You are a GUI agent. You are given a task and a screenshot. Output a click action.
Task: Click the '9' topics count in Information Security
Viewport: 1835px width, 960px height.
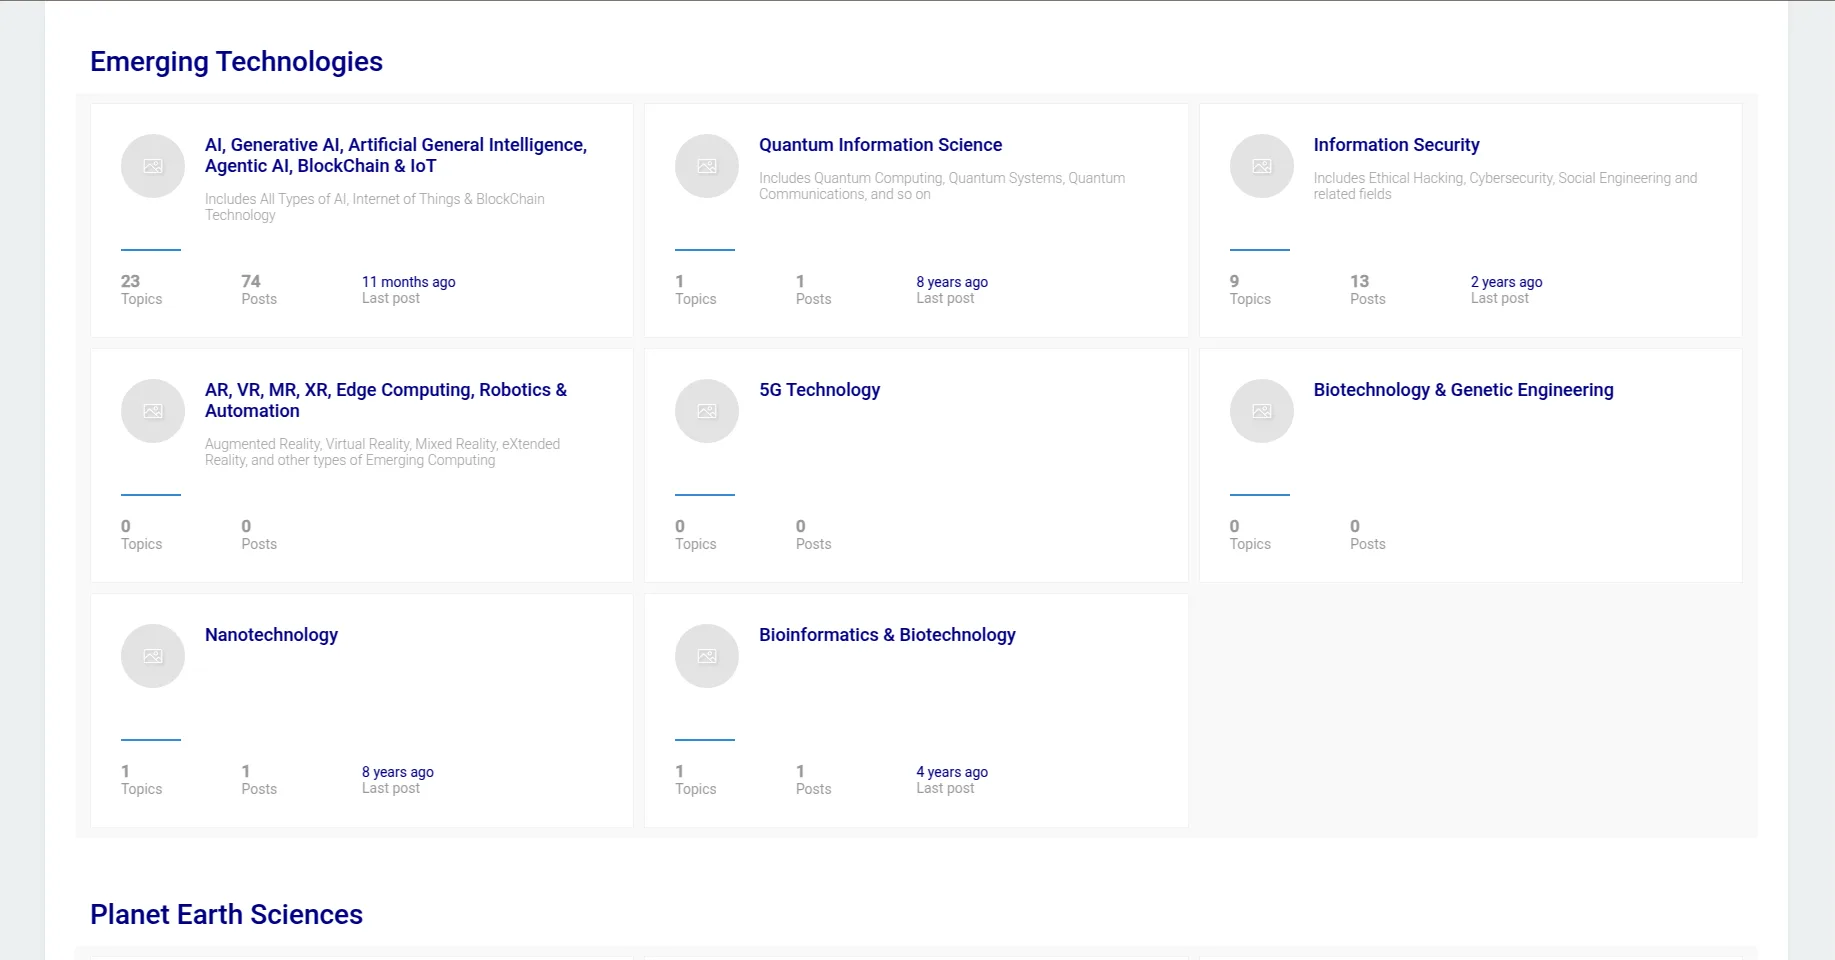(1234, 281)
